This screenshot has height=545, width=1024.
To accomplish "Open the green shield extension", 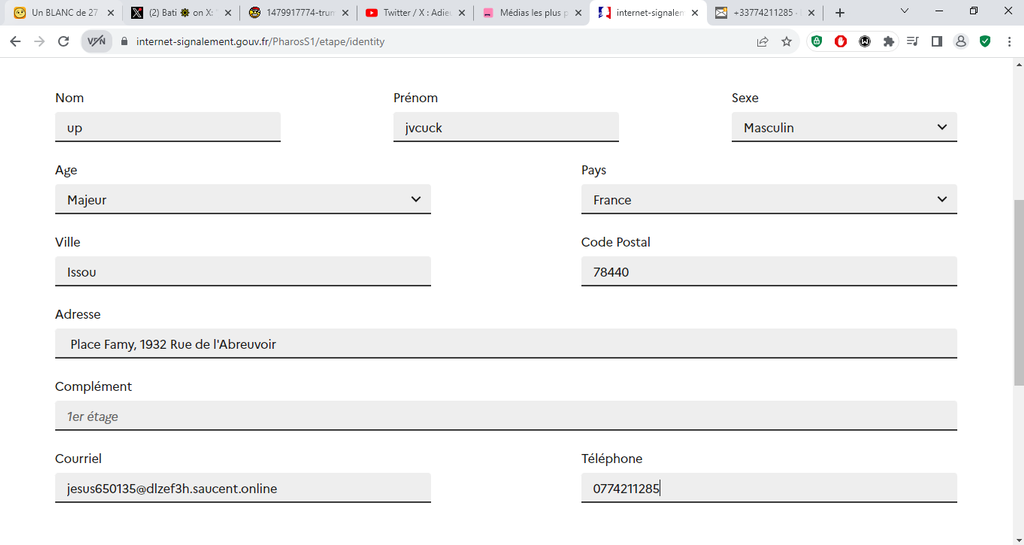I will [816, 41].
